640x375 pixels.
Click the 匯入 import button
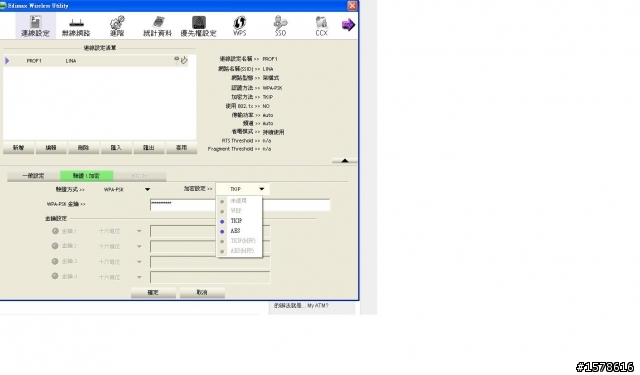[x=116, y=148]
